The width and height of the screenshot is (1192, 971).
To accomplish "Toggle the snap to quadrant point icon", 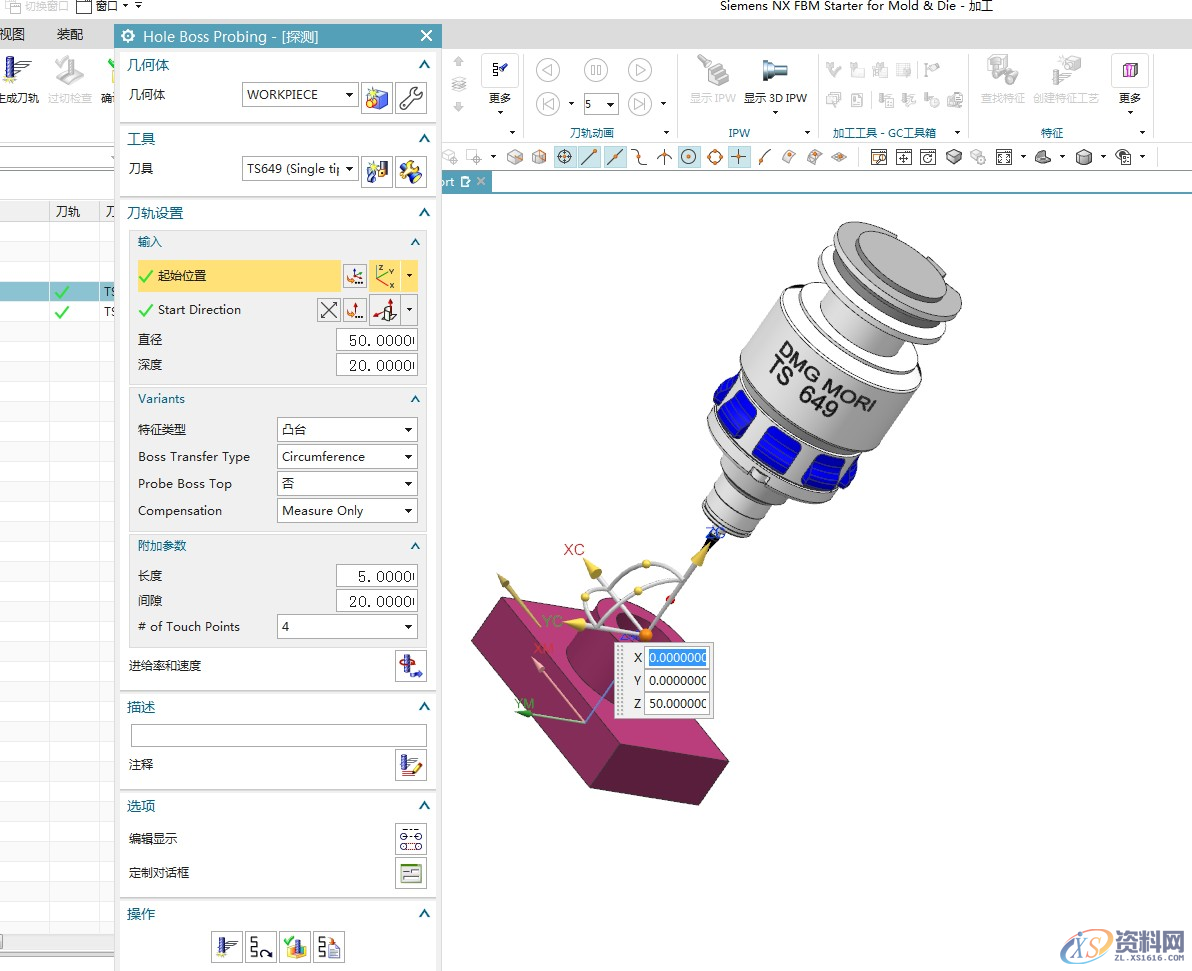I will point(714,157).
